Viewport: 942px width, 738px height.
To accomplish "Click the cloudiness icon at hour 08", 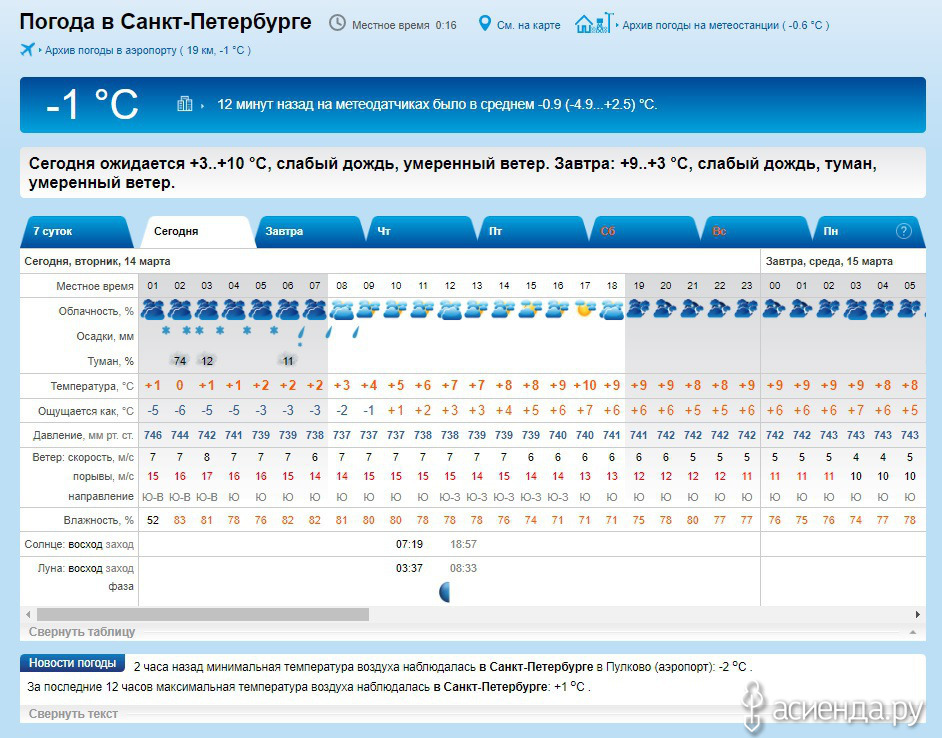I will pos(341,310).
